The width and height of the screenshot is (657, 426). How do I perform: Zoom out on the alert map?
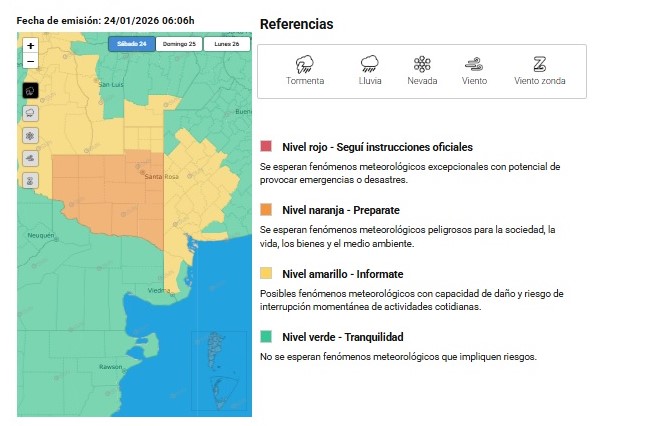[30, 61]
